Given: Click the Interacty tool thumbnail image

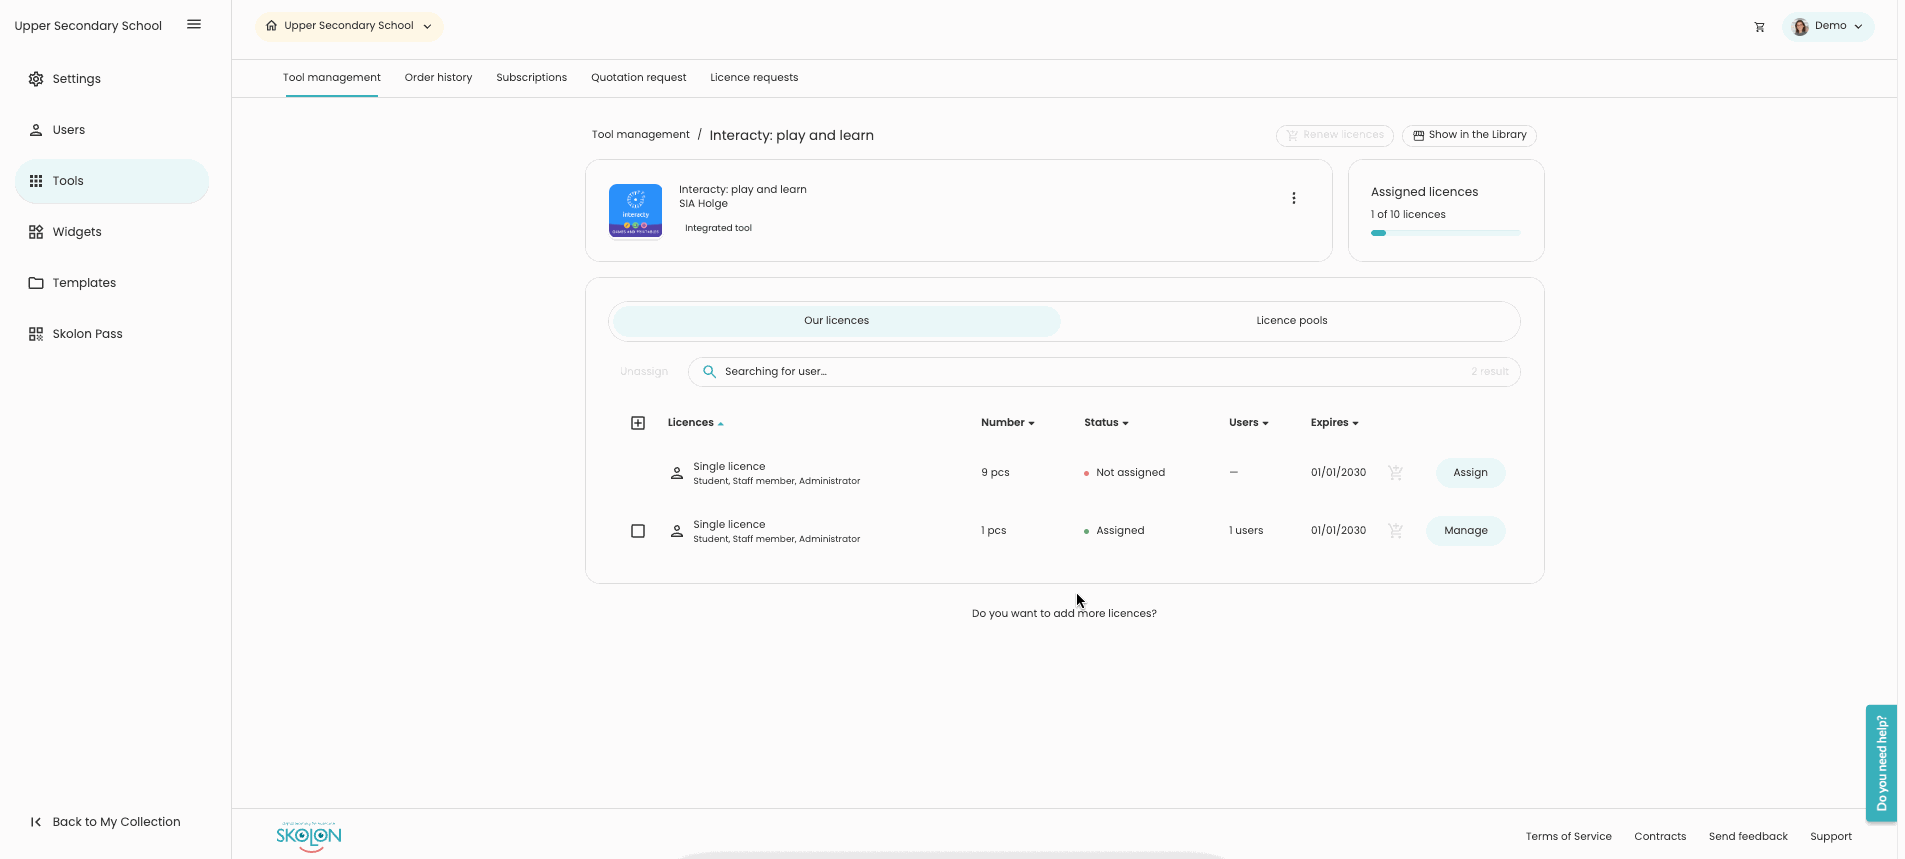Looking at the screenshot, I should pos(635,211).
